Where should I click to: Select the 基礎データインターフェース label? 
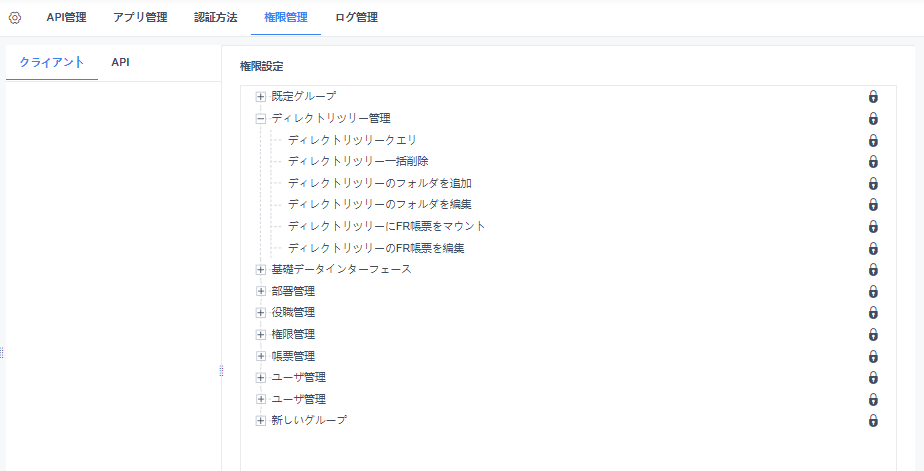point(341,269)
